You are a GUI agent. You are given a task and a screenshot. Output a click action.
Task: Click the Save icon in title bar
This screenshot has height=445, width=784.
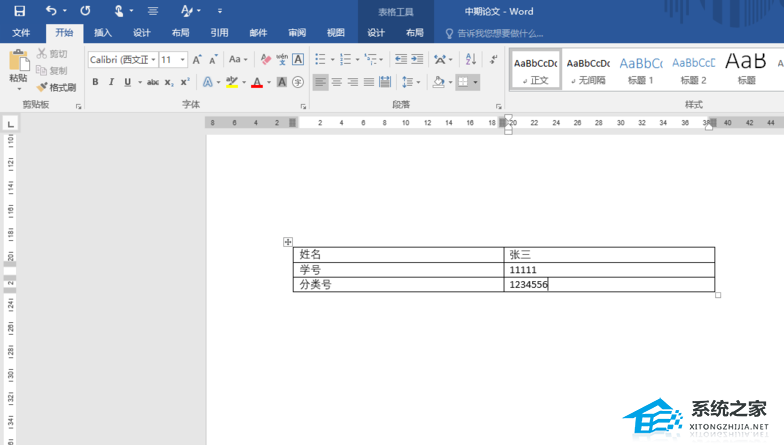(19, 11)
